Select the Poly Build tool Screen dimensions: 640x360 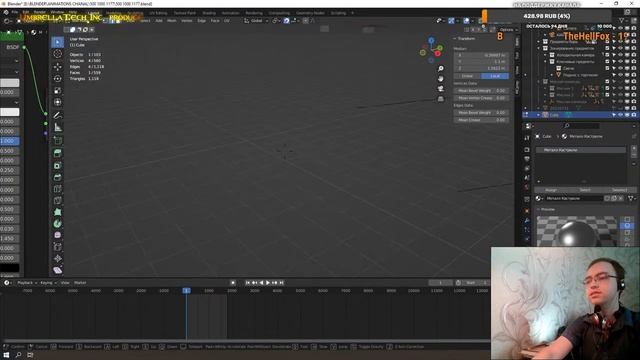click(x=58, y=212)
